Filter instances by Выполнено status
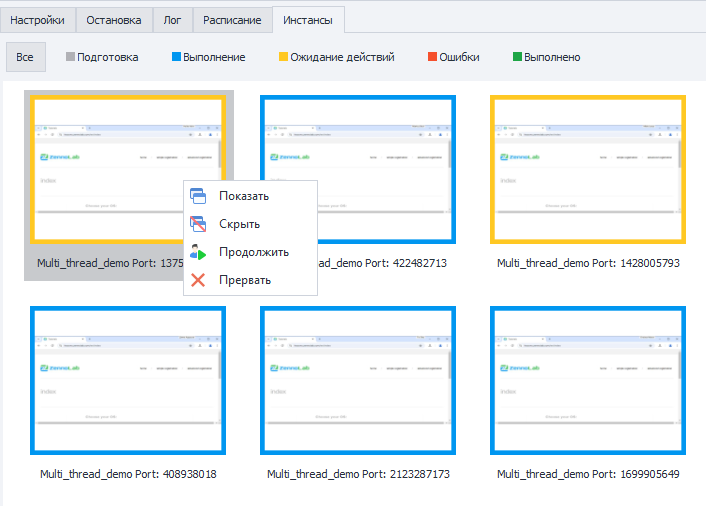Screen dimensions: 706x506 coord(545,57)
